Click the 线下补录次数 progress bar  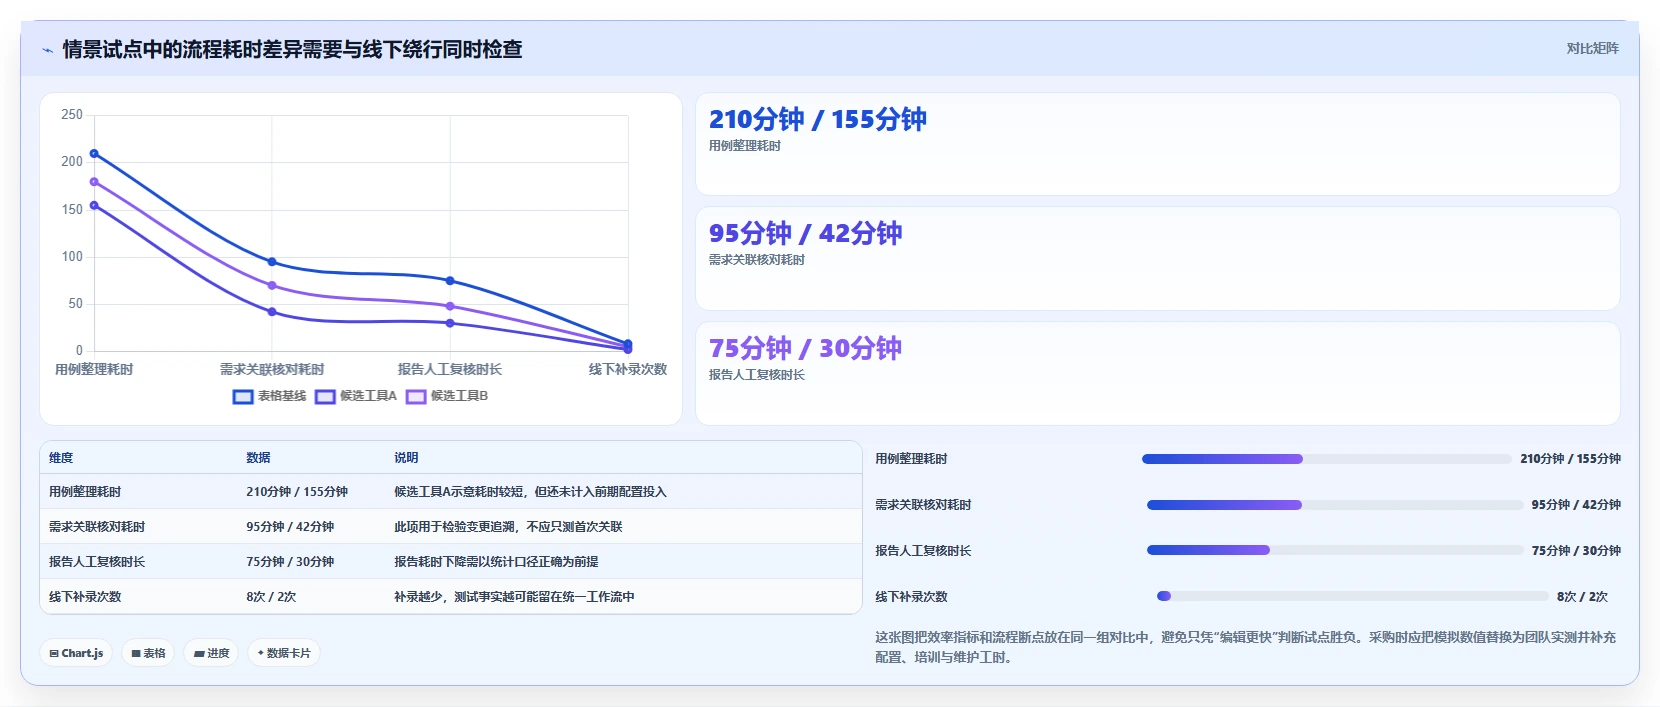1352,596
